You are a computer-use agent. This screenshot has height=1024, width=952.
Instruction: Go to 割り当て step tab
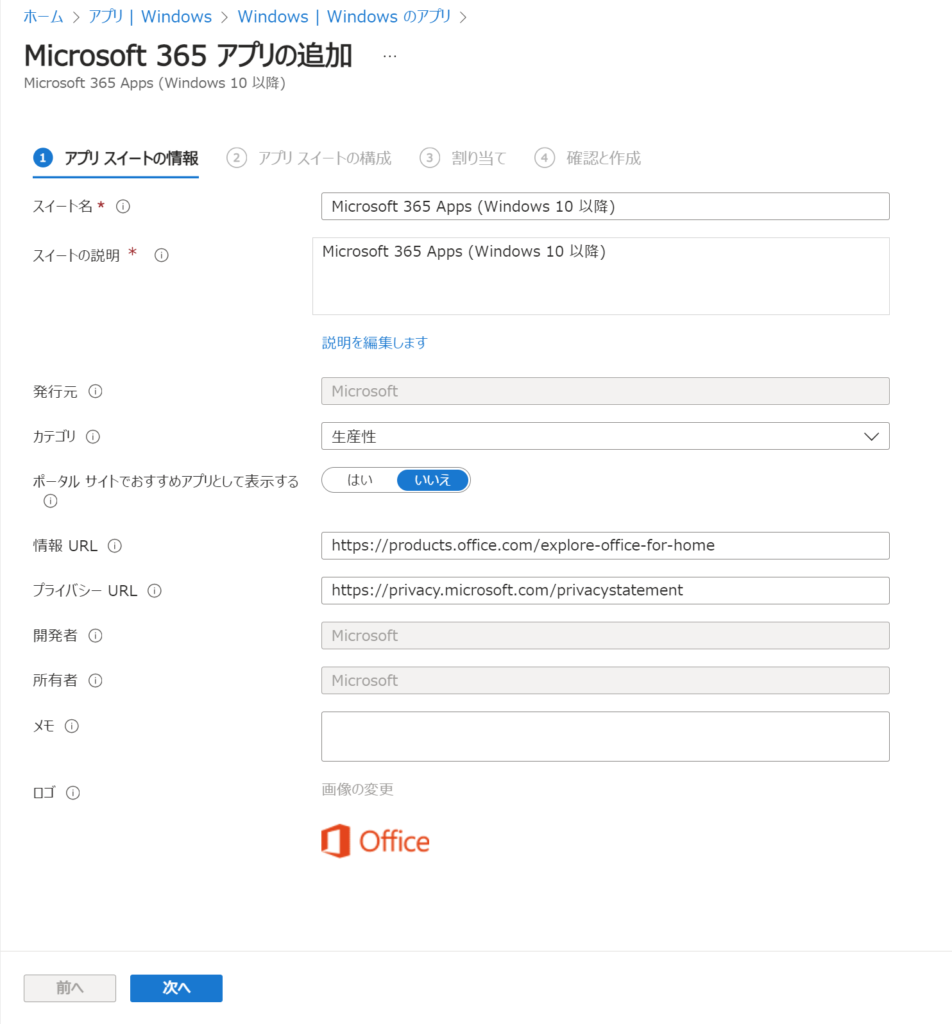pyautogui.click(x=463, y=158)
